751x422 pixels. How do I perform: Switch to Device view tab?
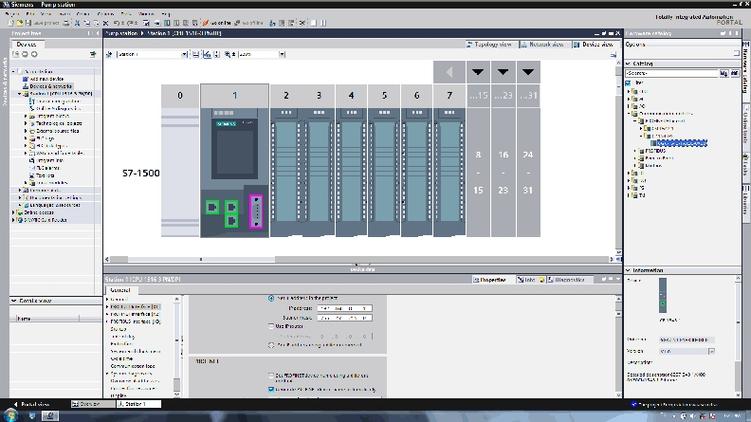coord(594,44)
